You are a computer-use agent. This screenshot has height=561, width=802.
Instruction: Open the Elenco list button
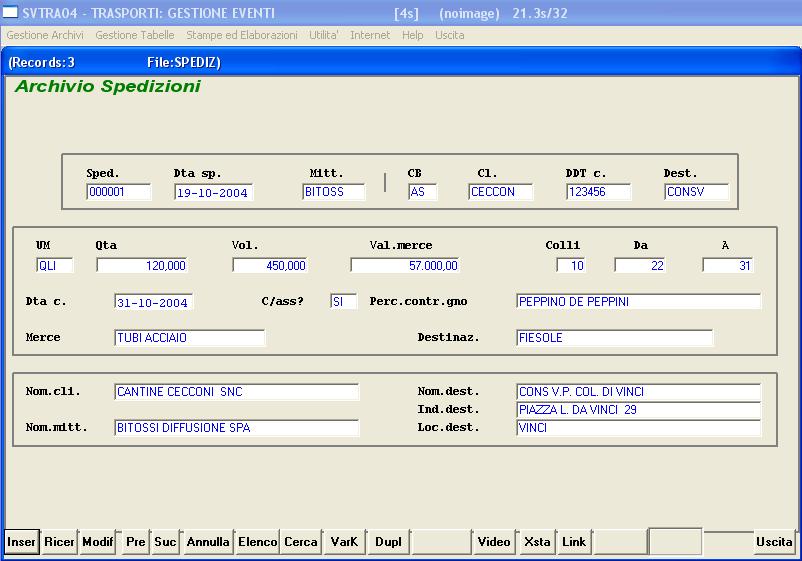[x=258, y=542]
